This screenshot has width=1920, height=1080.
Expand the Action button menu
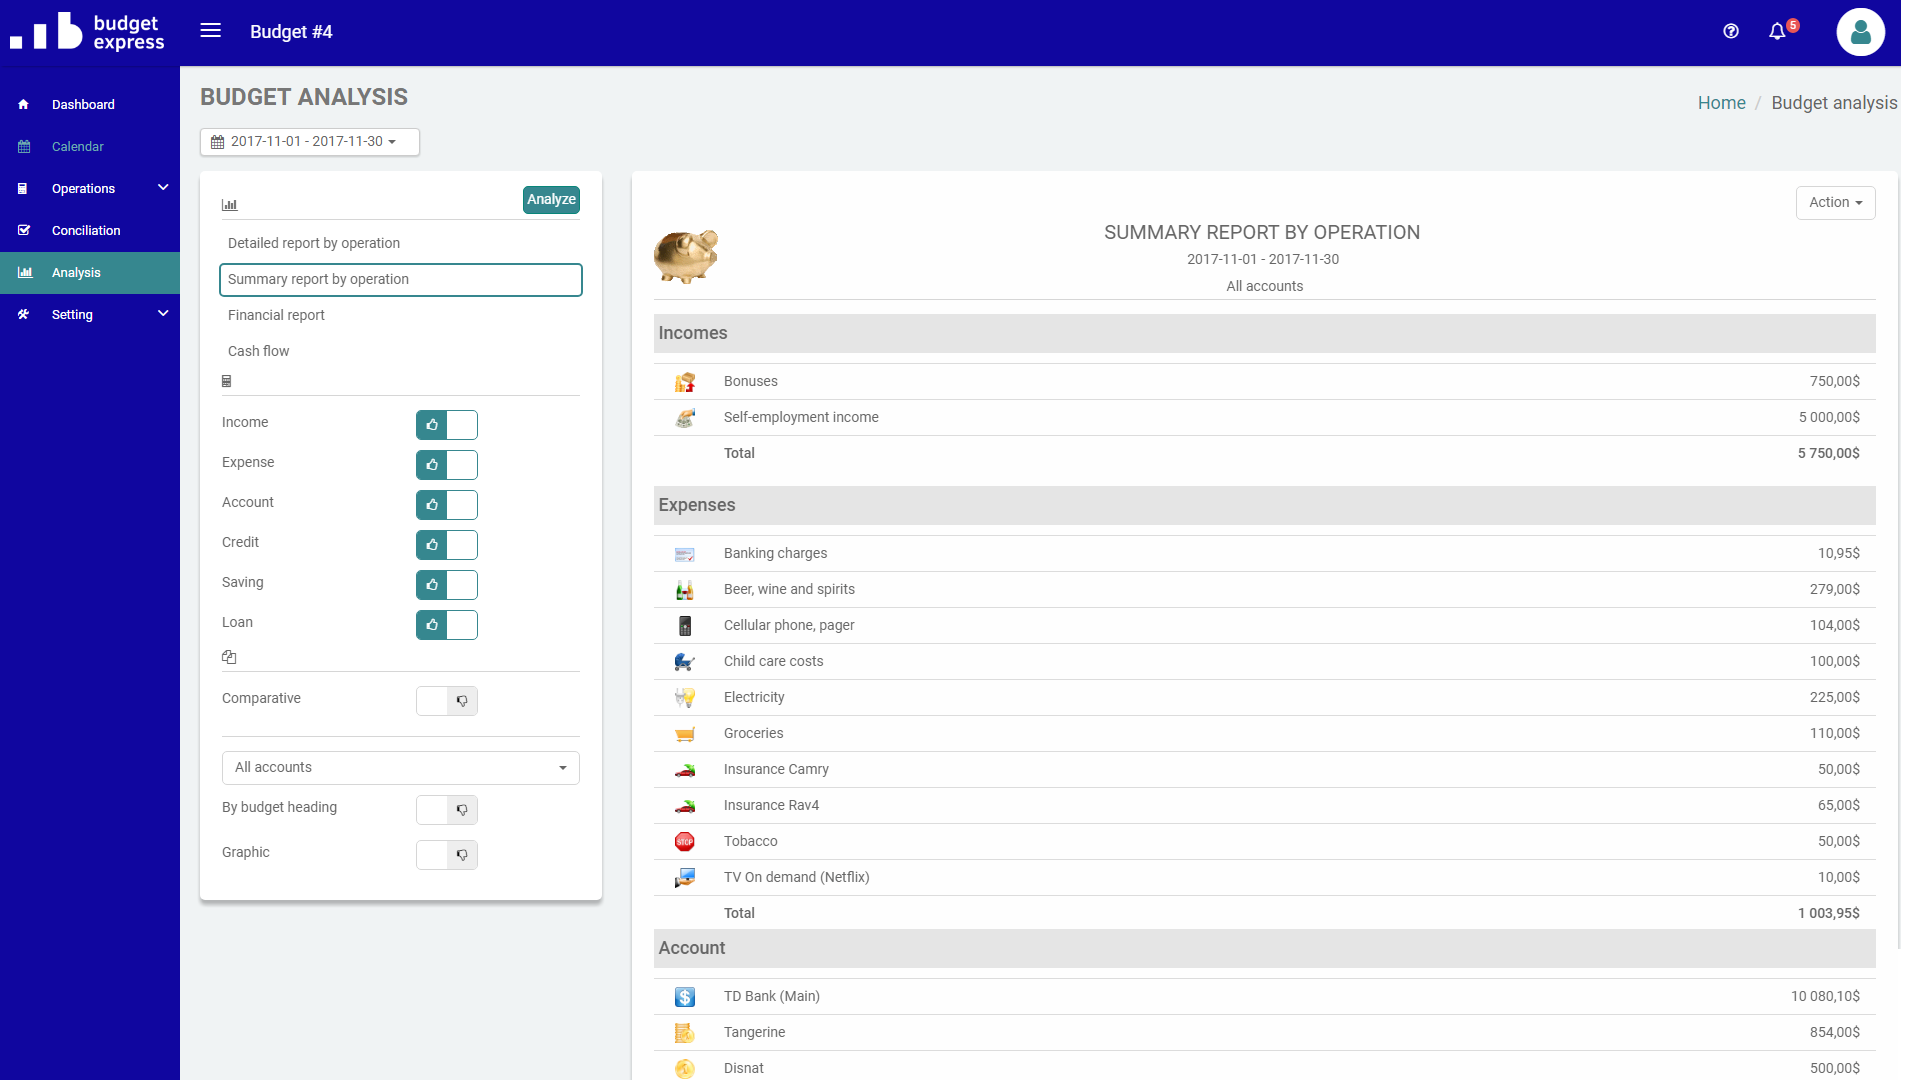click(1836, 202)
